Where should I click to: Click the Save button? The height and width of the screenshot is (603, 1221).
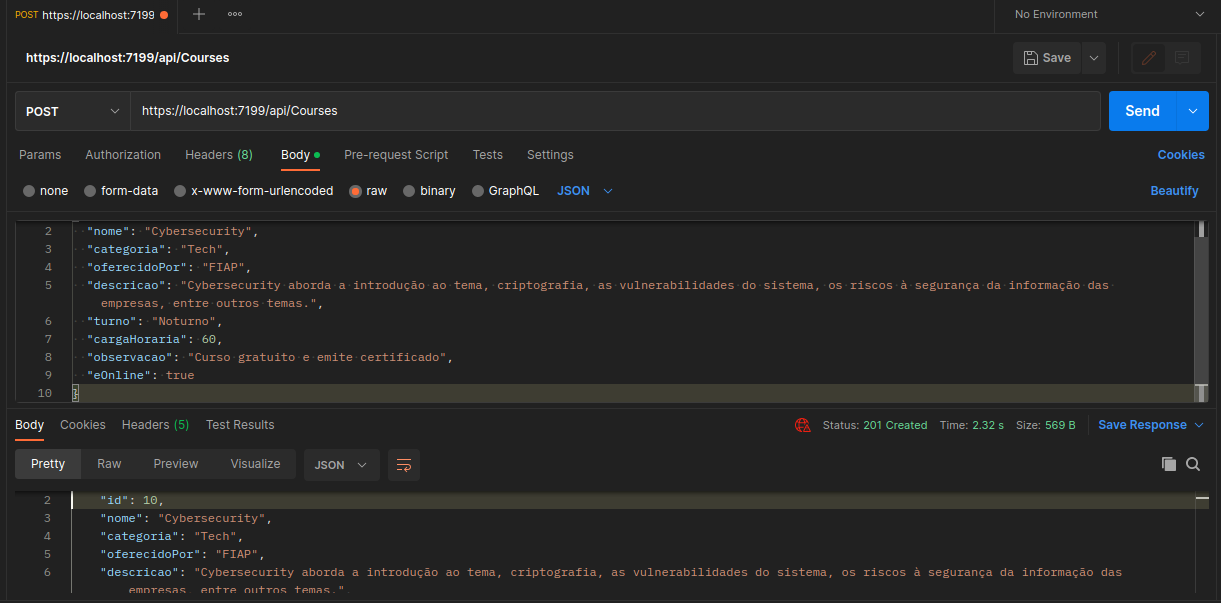pyautogui.click(x=1047, y=58)
